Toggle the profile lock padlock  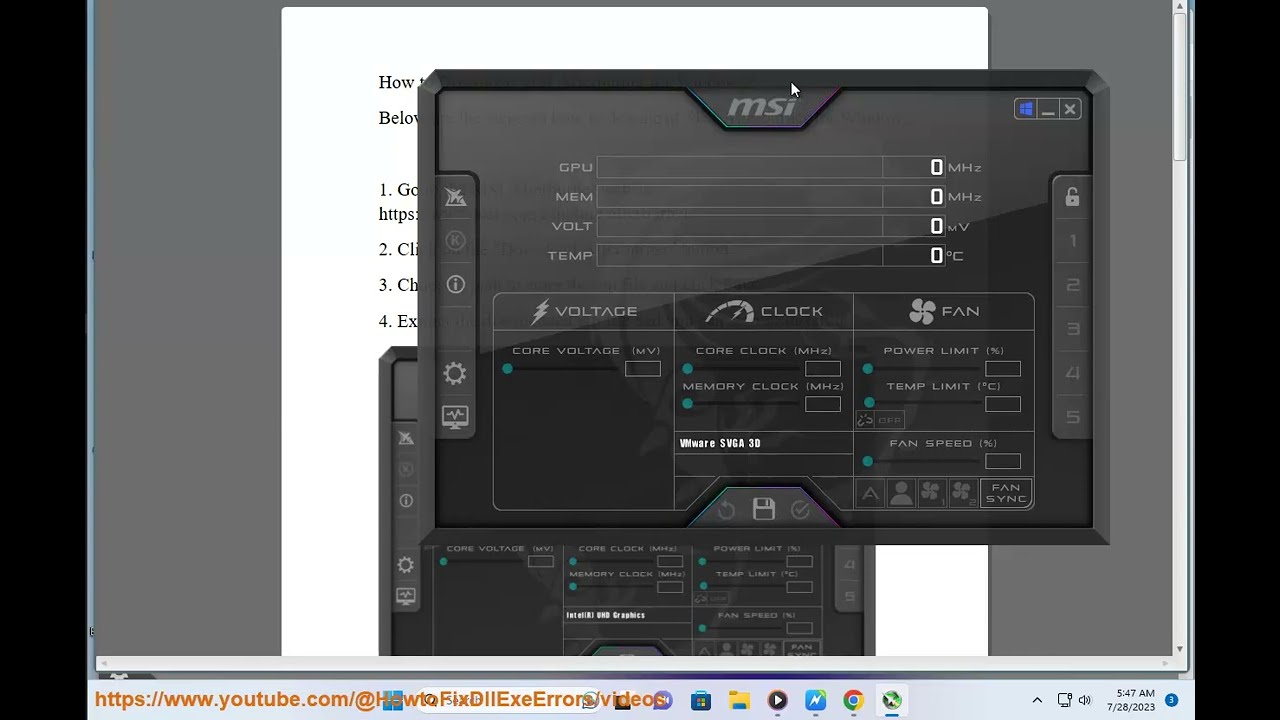point(1072,197)
